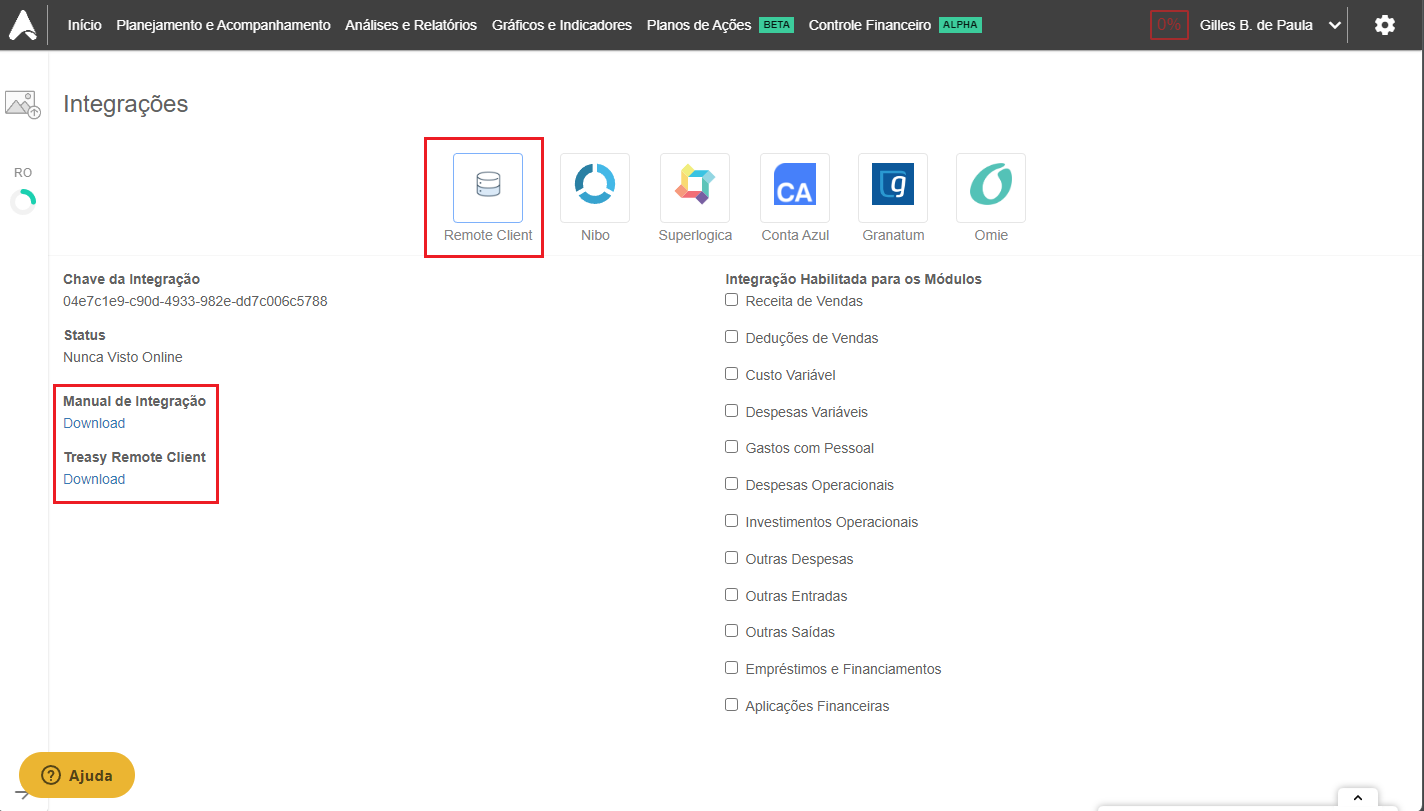
Task: Download the Manual de Integração
Action: click(x=94, y=423)
